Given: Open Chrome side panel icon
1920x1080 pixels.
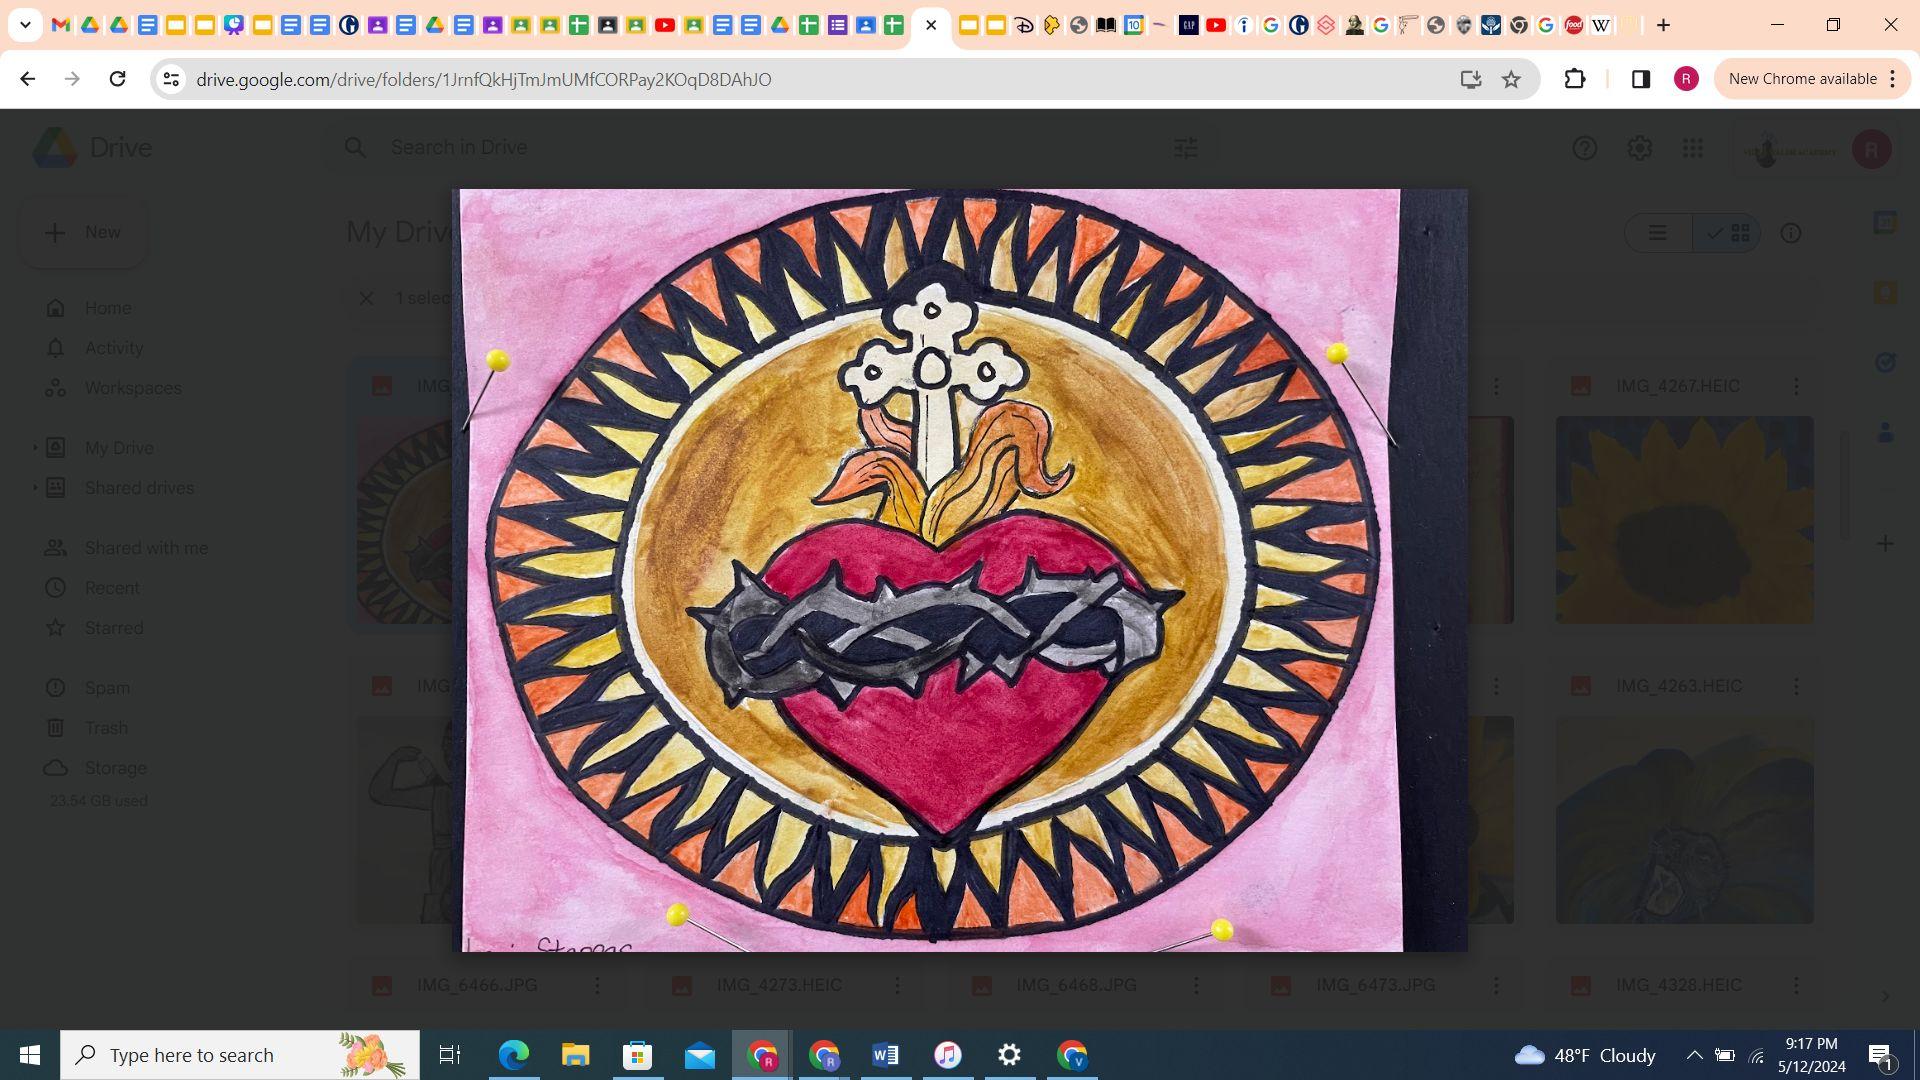Looking at the screenshot, I should pos(1640,79).
